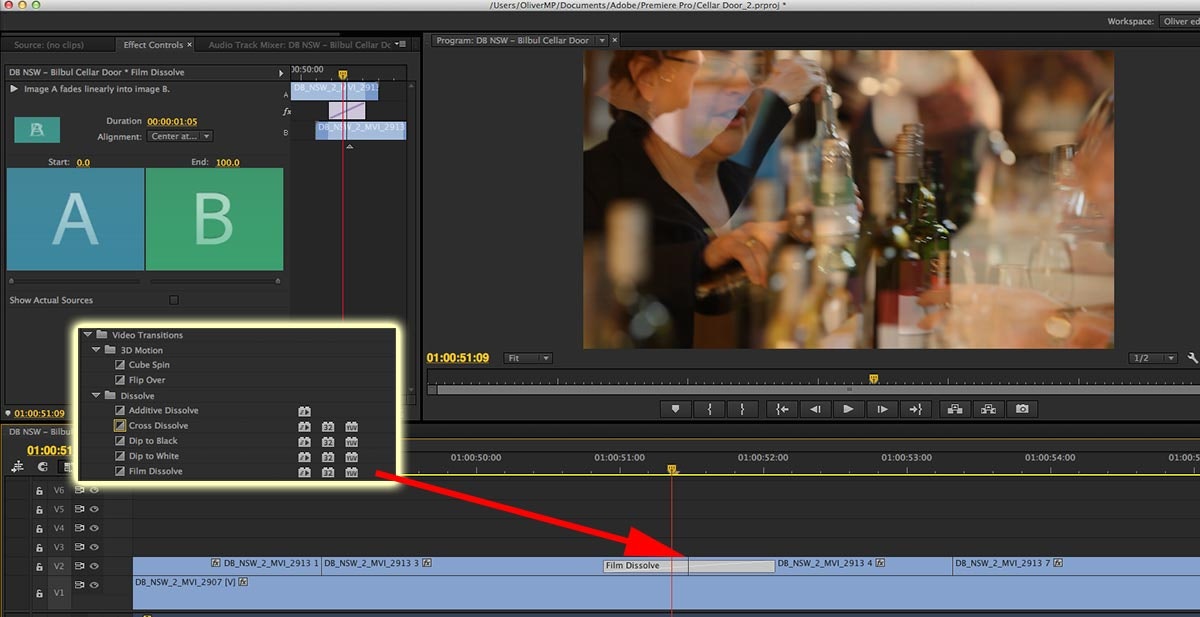Toggle the lock on track V4
This screenshot has width=1200, height=617.
(40, 528)
